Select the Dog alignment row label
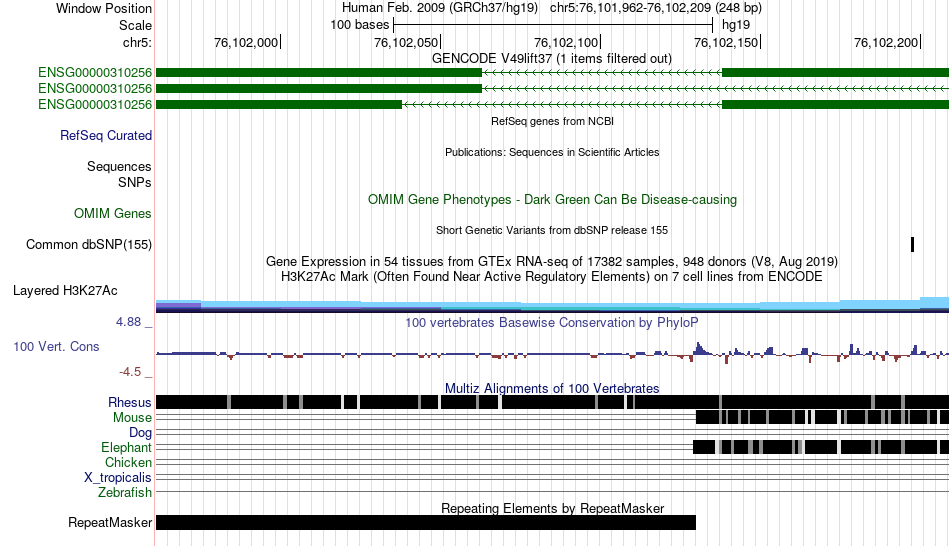Image resolution: width=950 pixels, height=546 pixels. [x=141, y=433]
